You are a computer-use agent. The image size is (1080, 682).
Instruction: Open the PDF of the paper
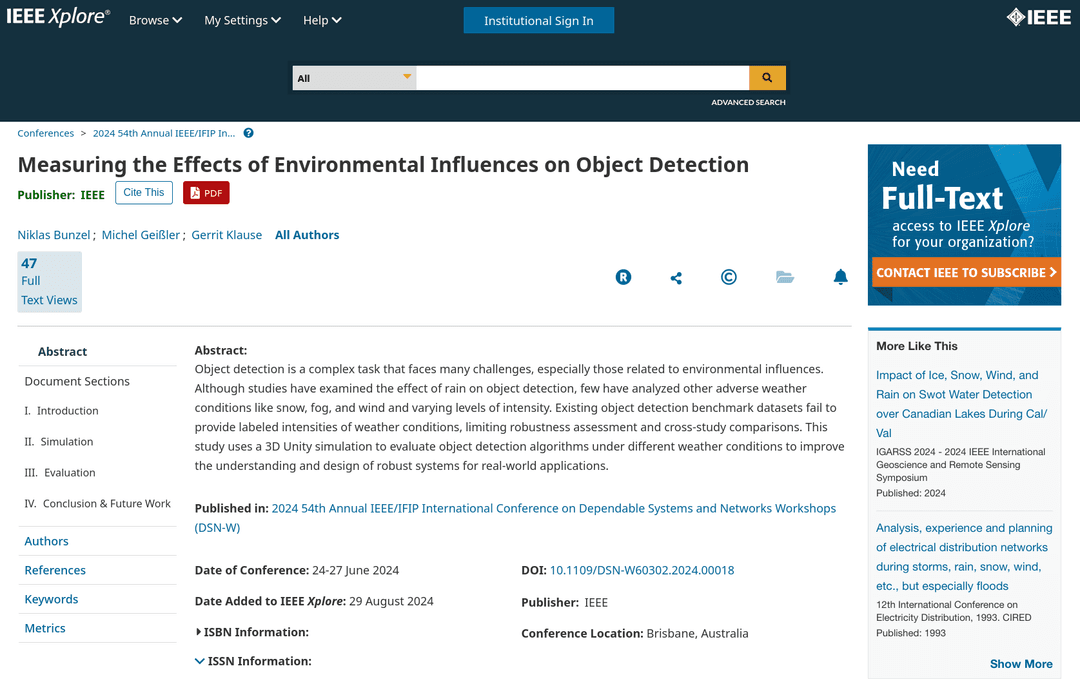[x=206, y=193]
